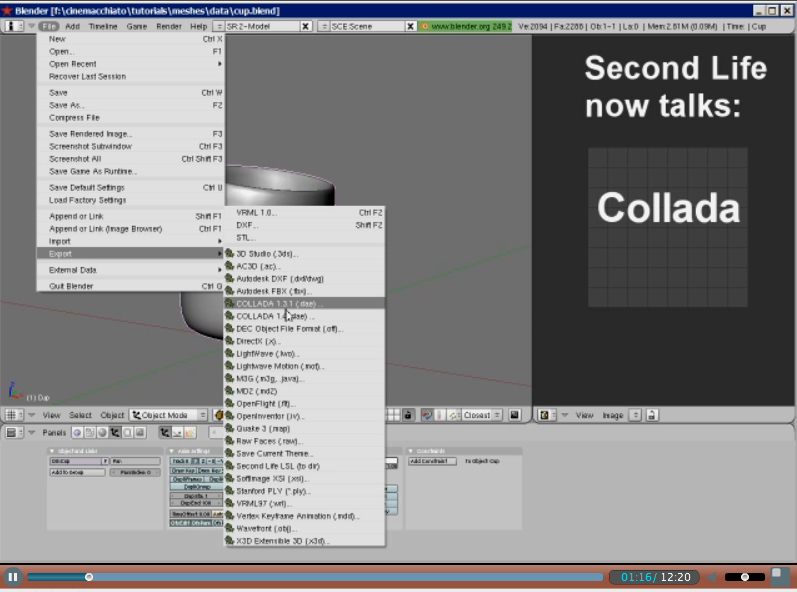
Task: Switch to Scene context icon
Action: (140, 432)
